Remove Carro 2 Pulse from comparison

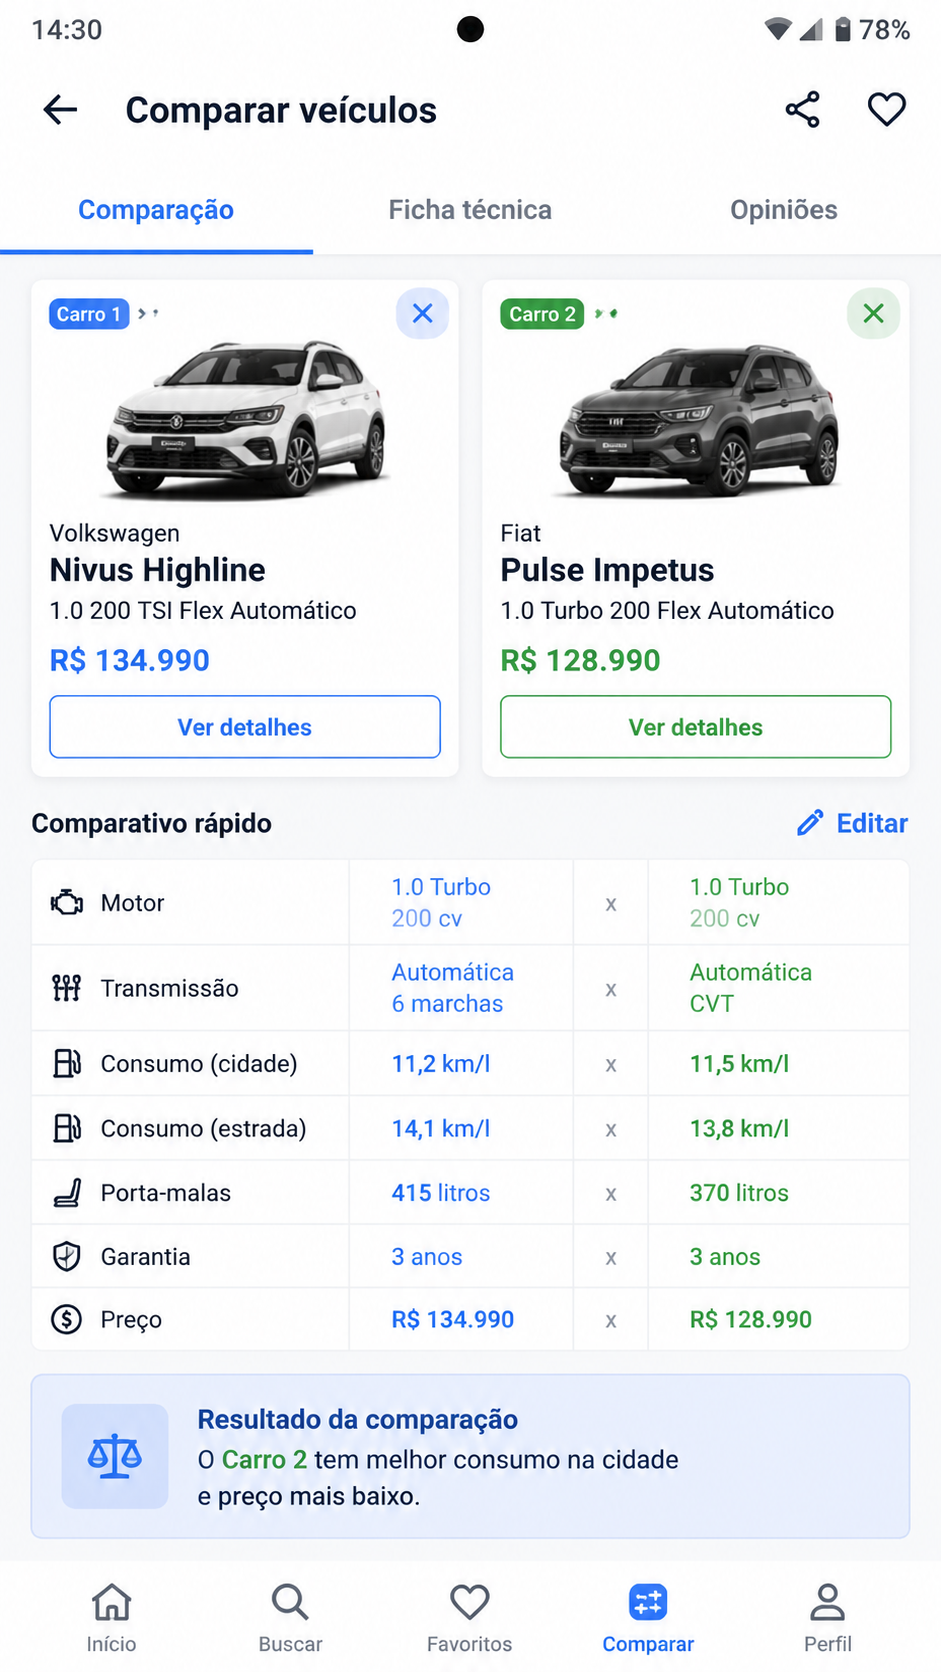click(x=873, y=313)
